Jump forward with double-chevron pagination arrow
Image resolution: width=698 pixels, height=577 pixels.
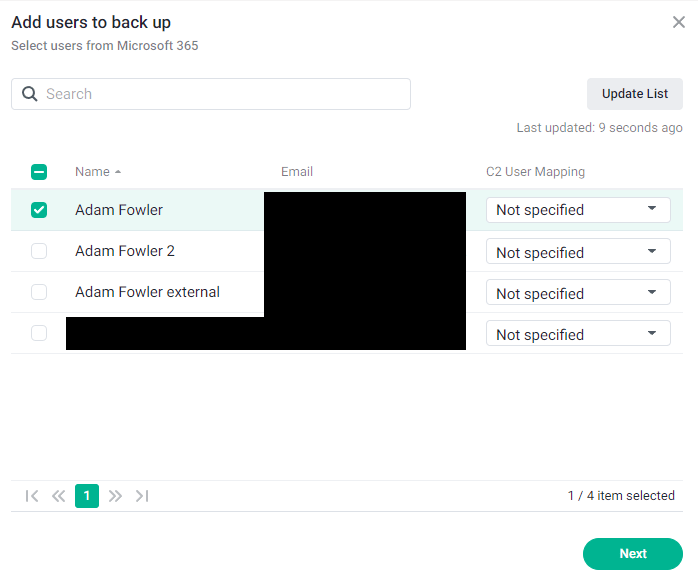(115, 496)
